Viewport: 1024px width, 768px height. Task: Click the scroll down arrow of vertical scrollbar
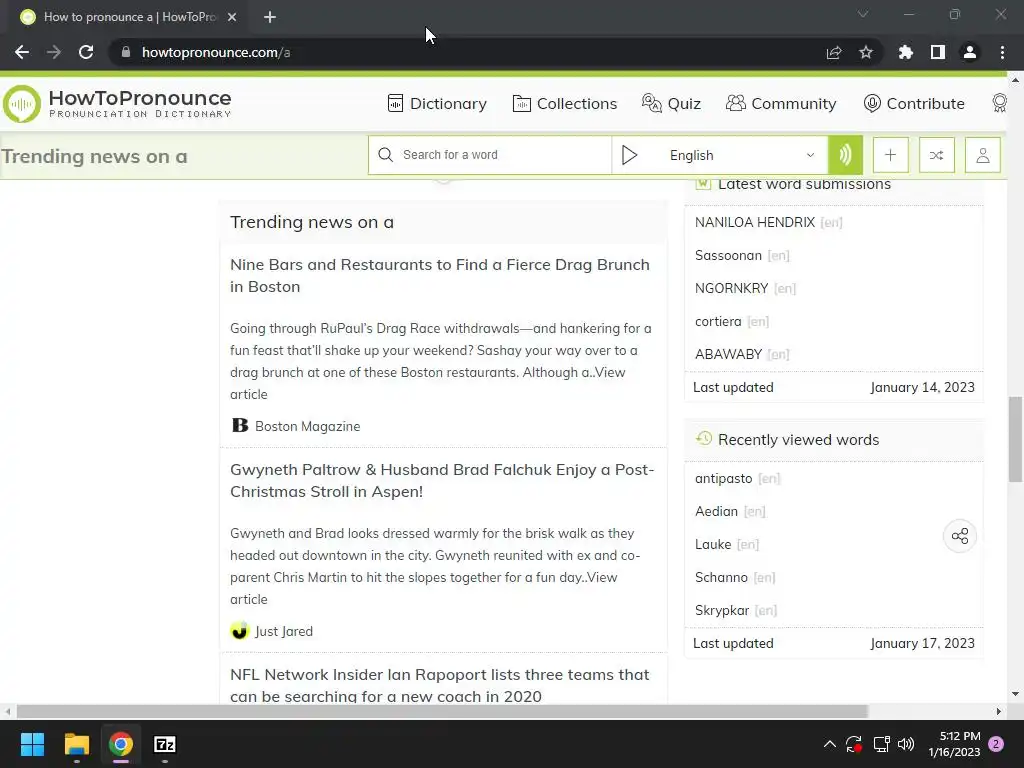[1015, 694]
